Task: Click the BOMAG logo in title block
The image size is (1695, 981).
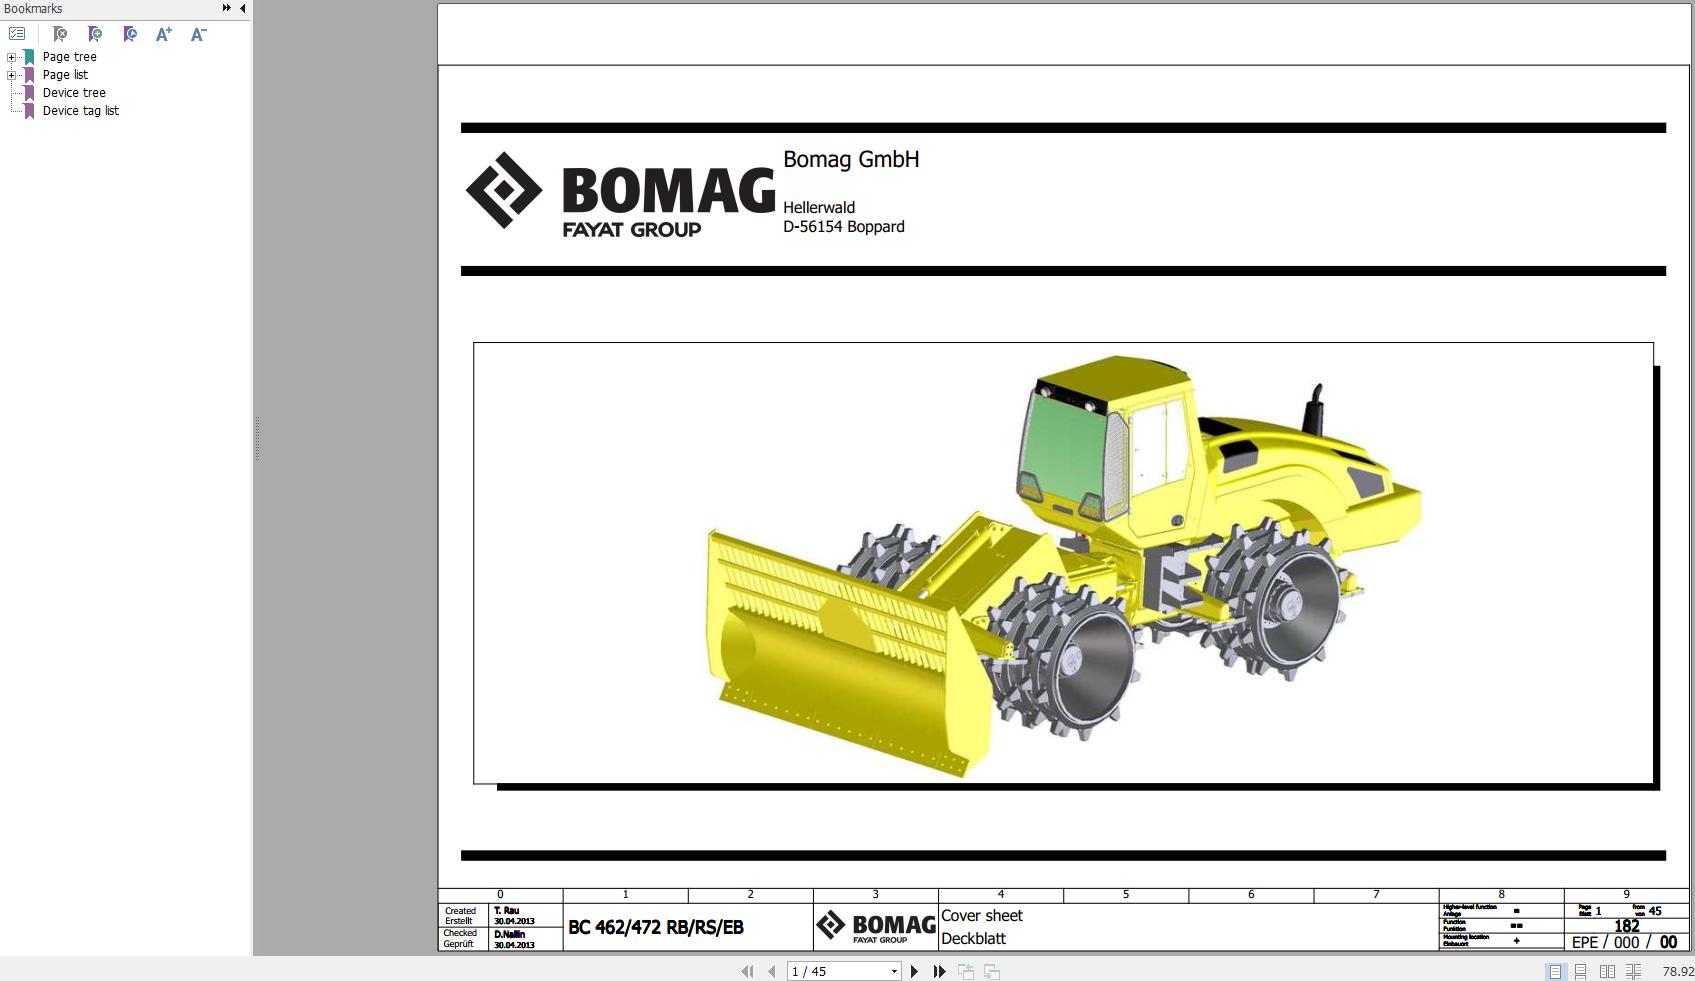Action: coord(876,927)
